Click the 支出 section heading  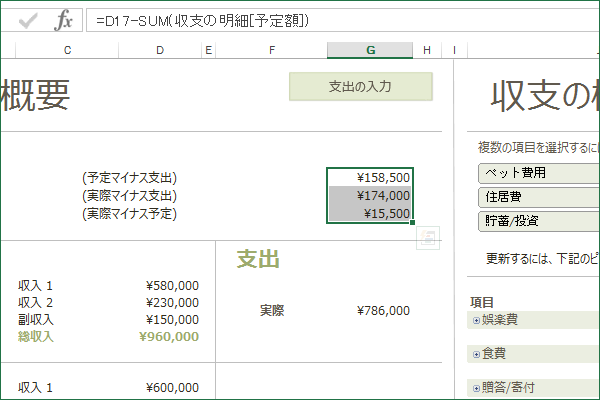click(x=258, y=259)
